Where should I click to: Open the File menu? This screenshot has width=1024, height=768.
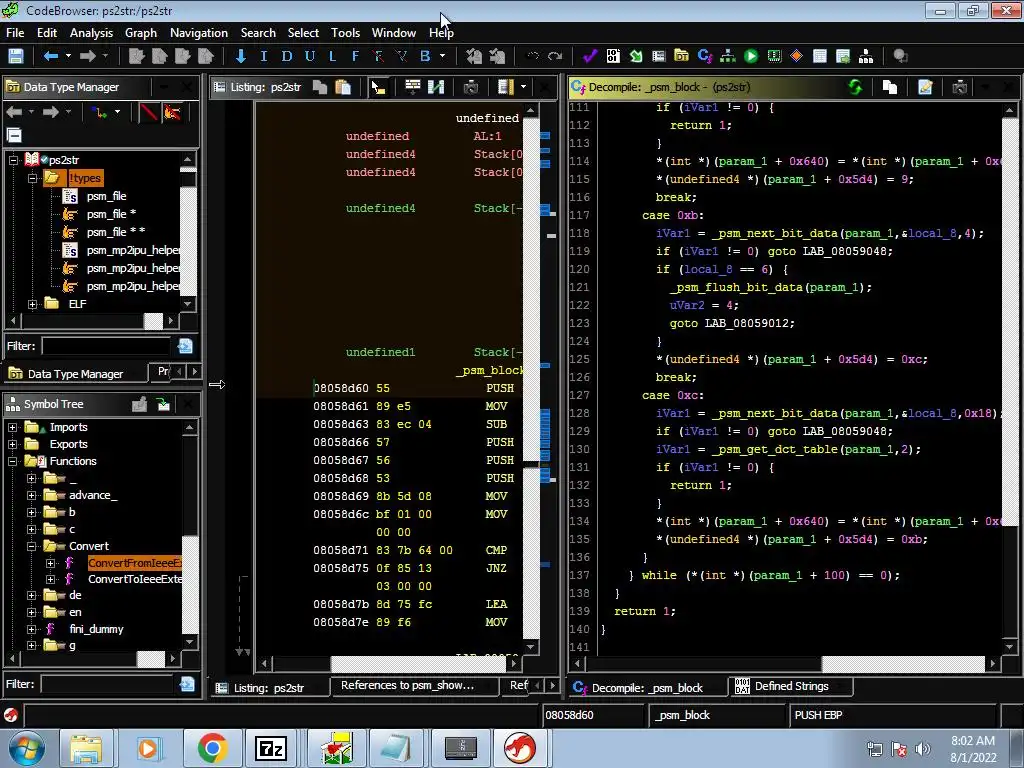click(x=15, y=33)
